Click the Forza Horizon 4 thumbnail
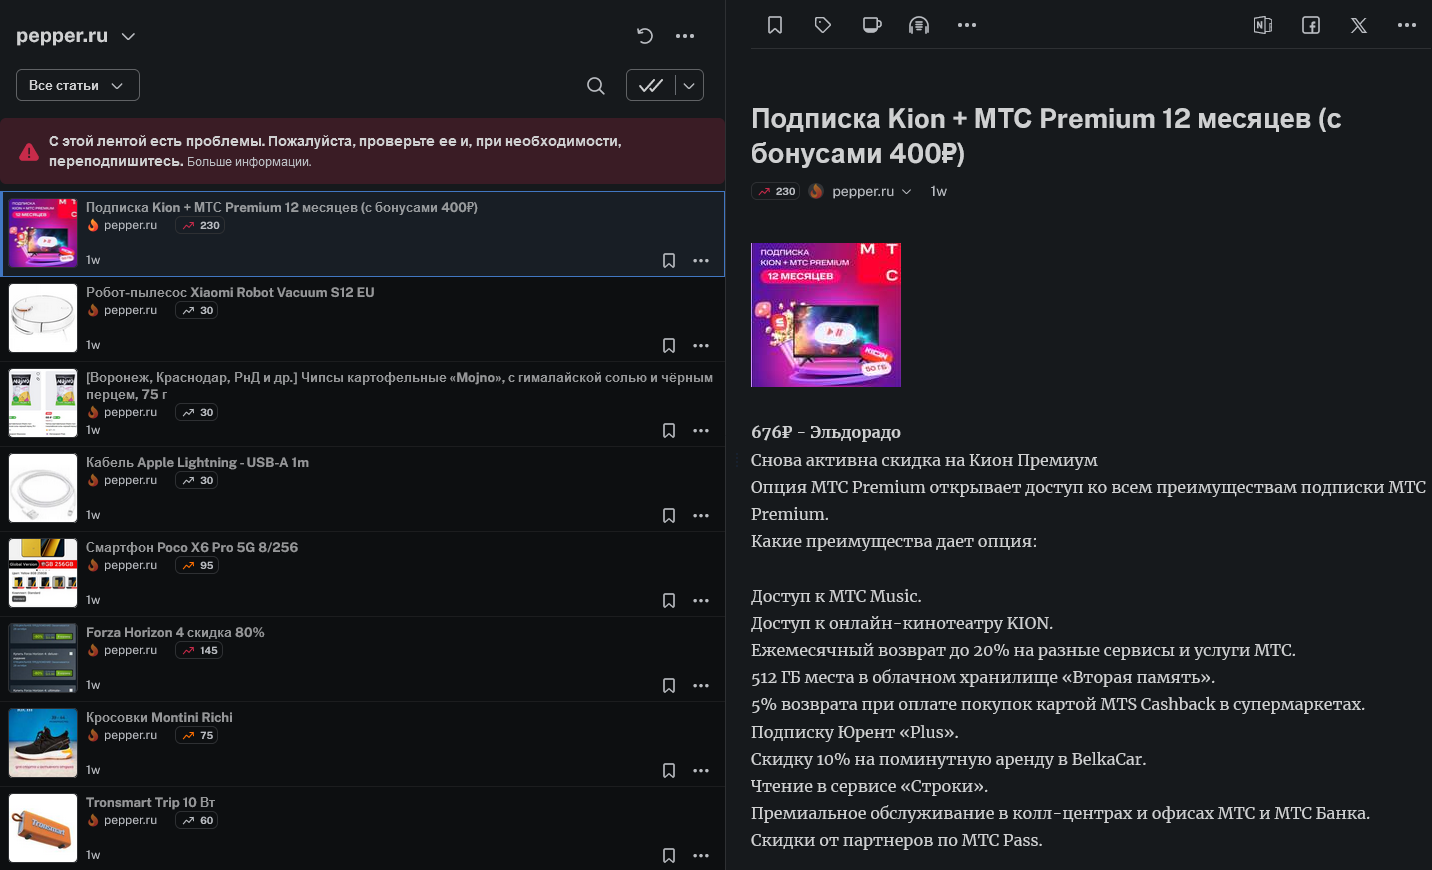This screenshot has height=870, width=1432. pos(43,658)
